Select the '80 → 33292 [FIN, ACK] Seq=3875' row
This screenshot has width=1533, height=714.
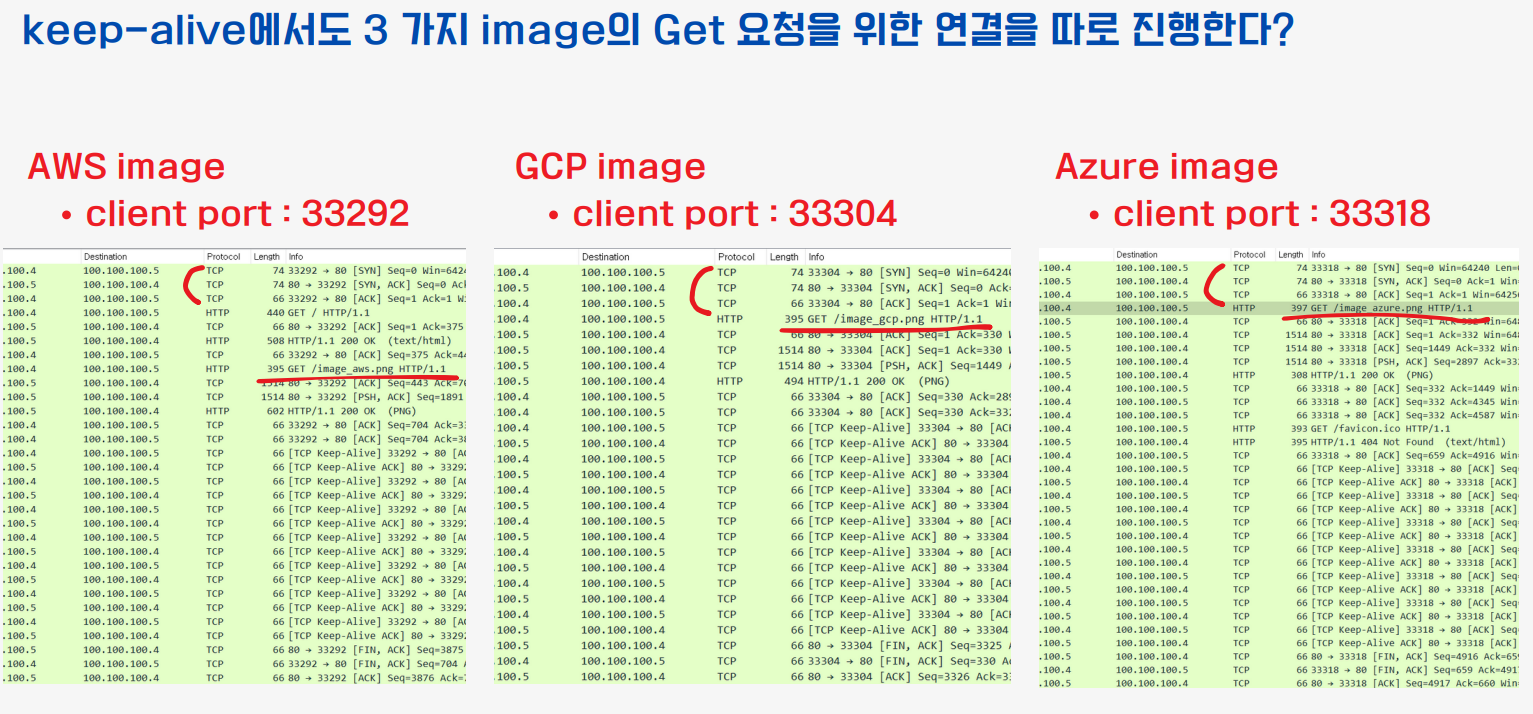[234, 650]
